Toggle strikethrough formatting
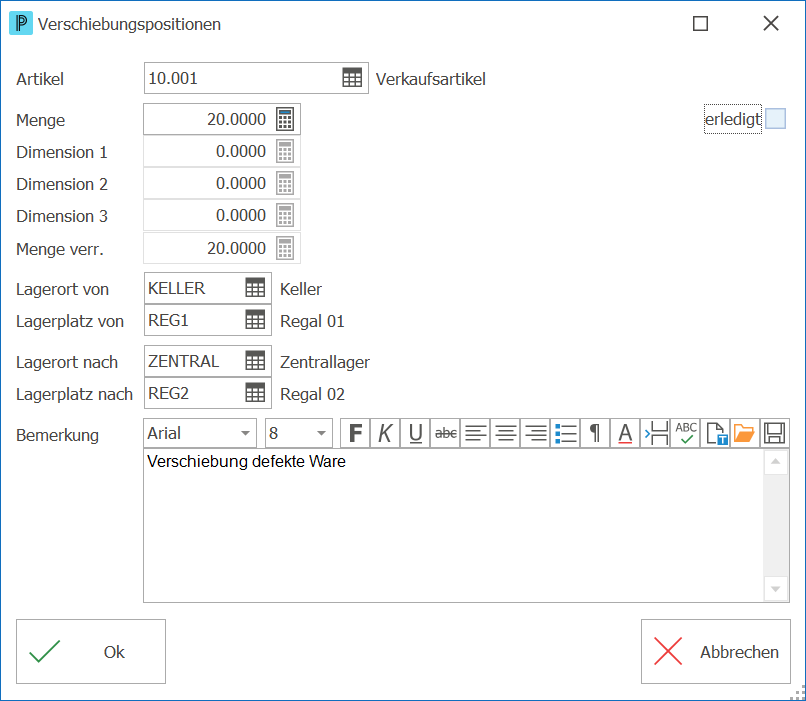Screen dimensions: 806x701 [x=446, y=433]
